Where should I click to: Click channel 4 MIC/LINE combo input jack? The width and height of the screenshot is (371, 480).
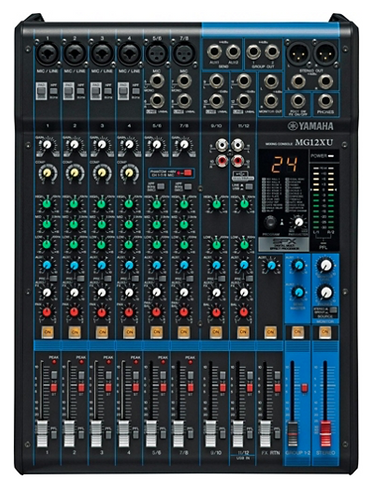click(x=129, y=54)
